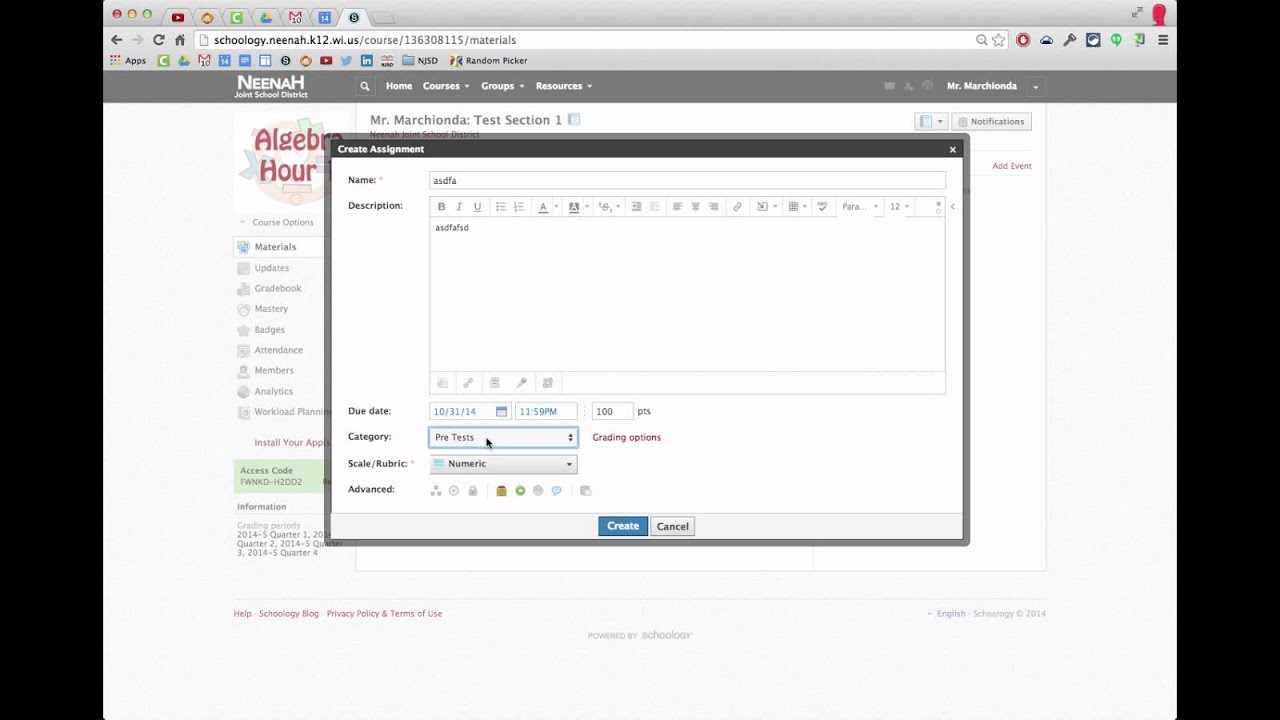Toggle the lock advanced option
The image size is (1280, 720).
(x=473, y=491)
